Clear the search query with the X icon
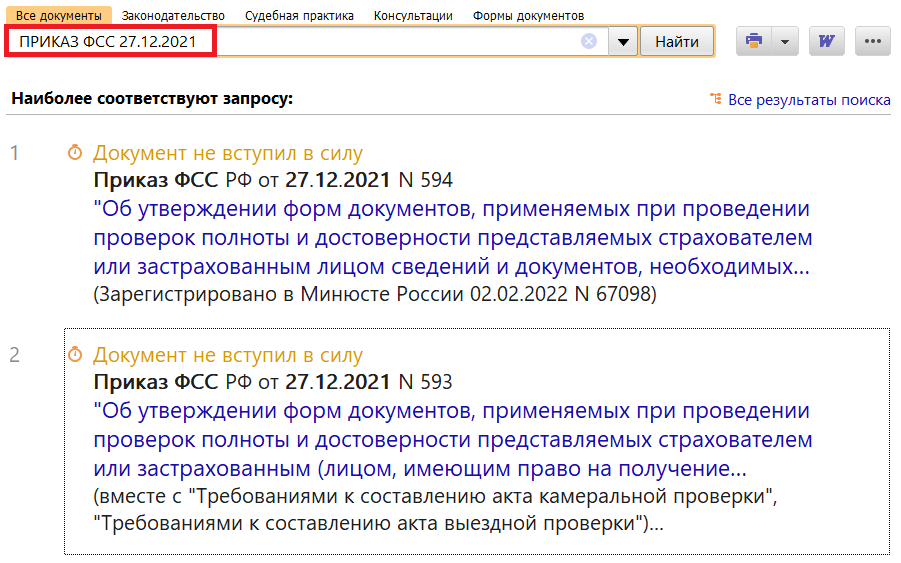The image size is (901, 563). tap(588, 41)
